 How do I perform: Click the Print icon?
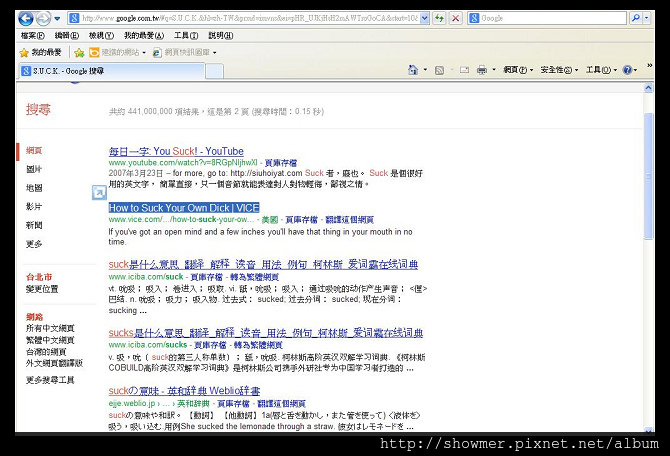click(482, 70)
